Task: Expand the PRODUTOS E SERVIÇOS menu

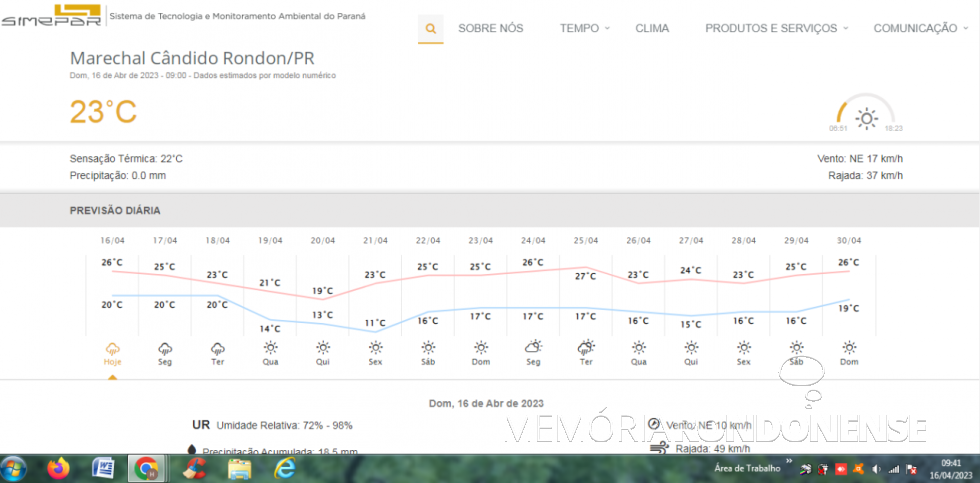Action: click(x=776, y=29)
